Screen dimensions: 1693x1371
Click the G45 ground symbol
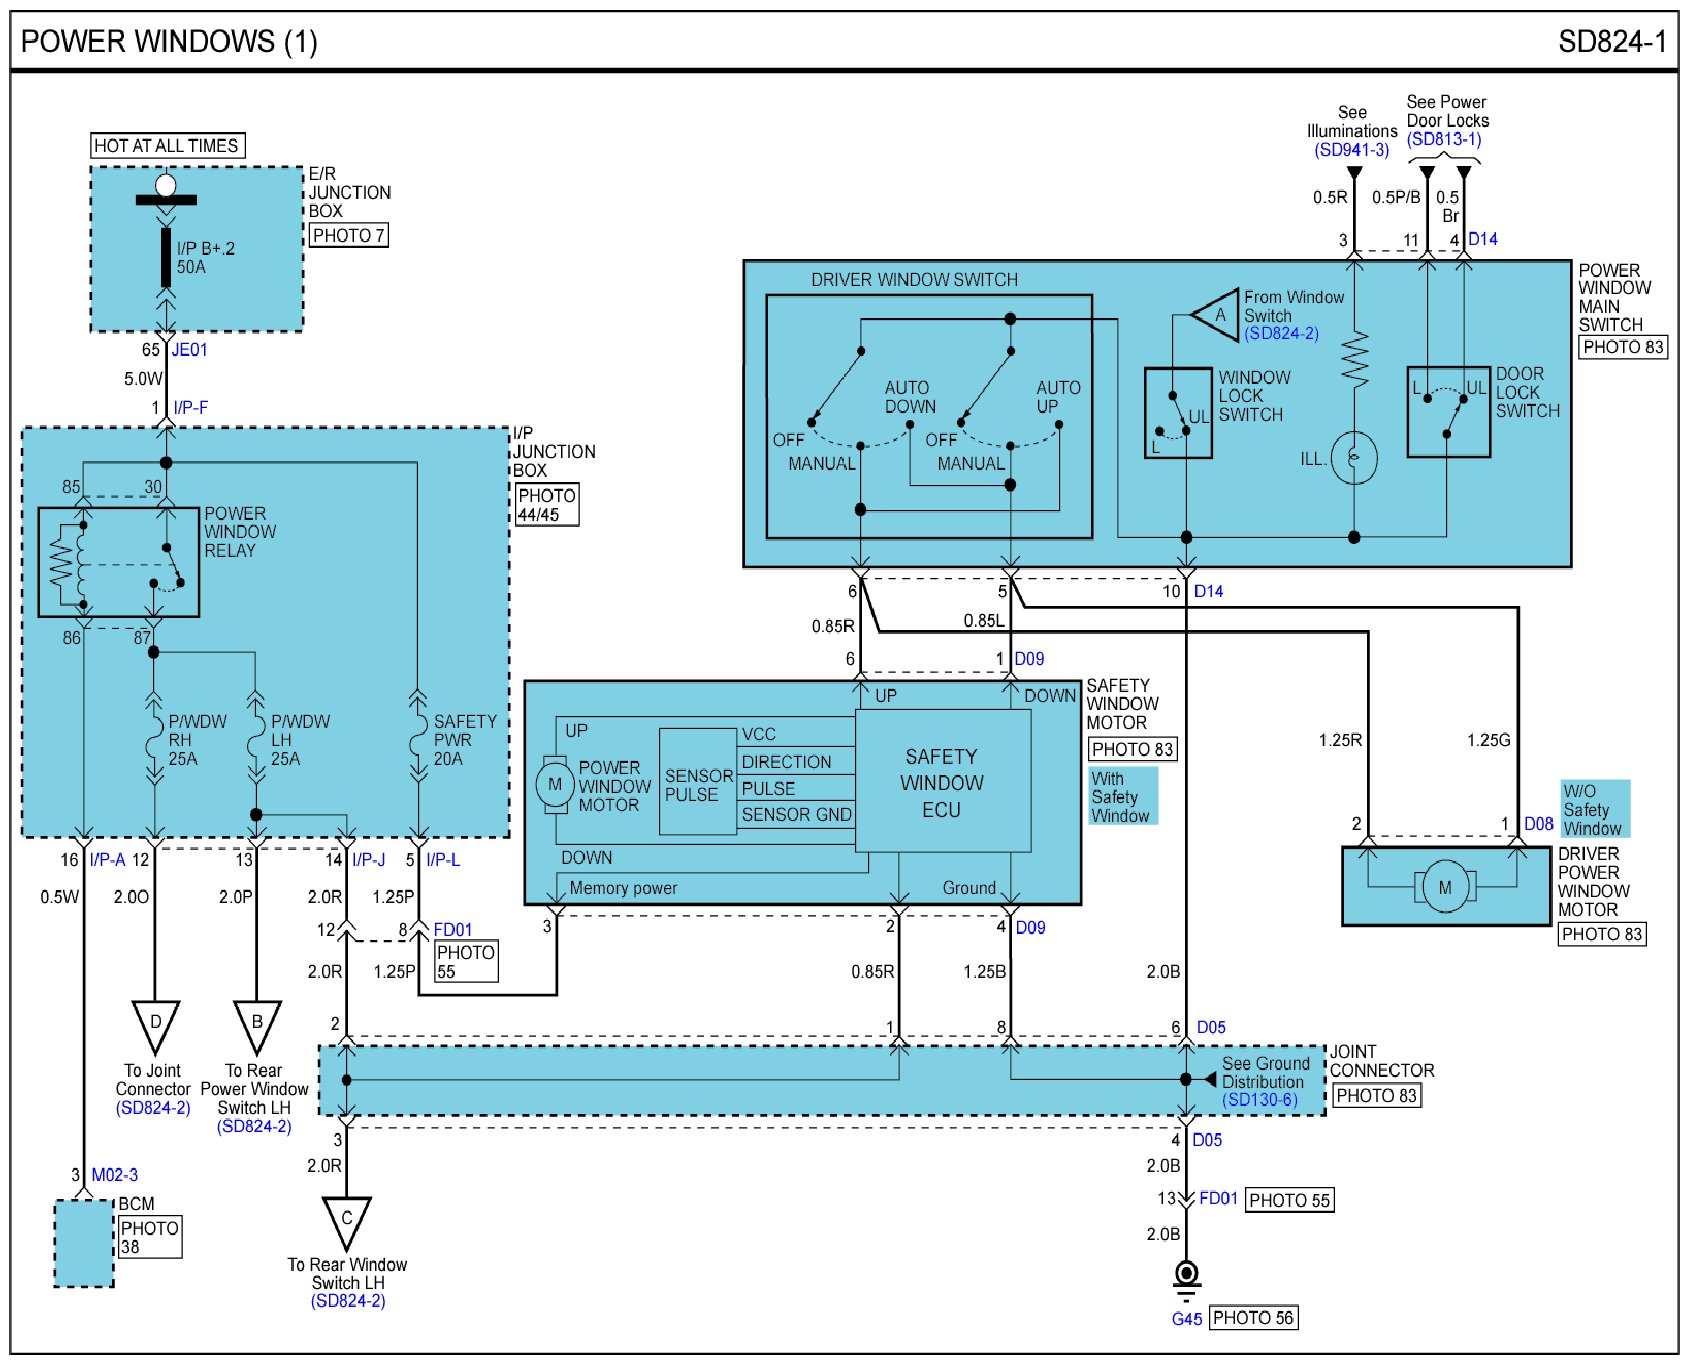[1186, 1277]
